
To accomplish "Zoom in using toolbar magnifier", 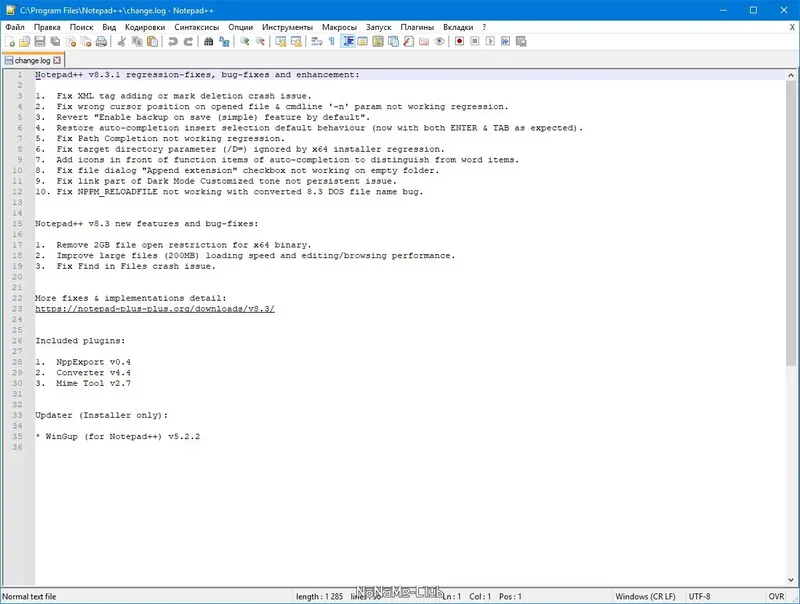I will click(x=244, y=42).
